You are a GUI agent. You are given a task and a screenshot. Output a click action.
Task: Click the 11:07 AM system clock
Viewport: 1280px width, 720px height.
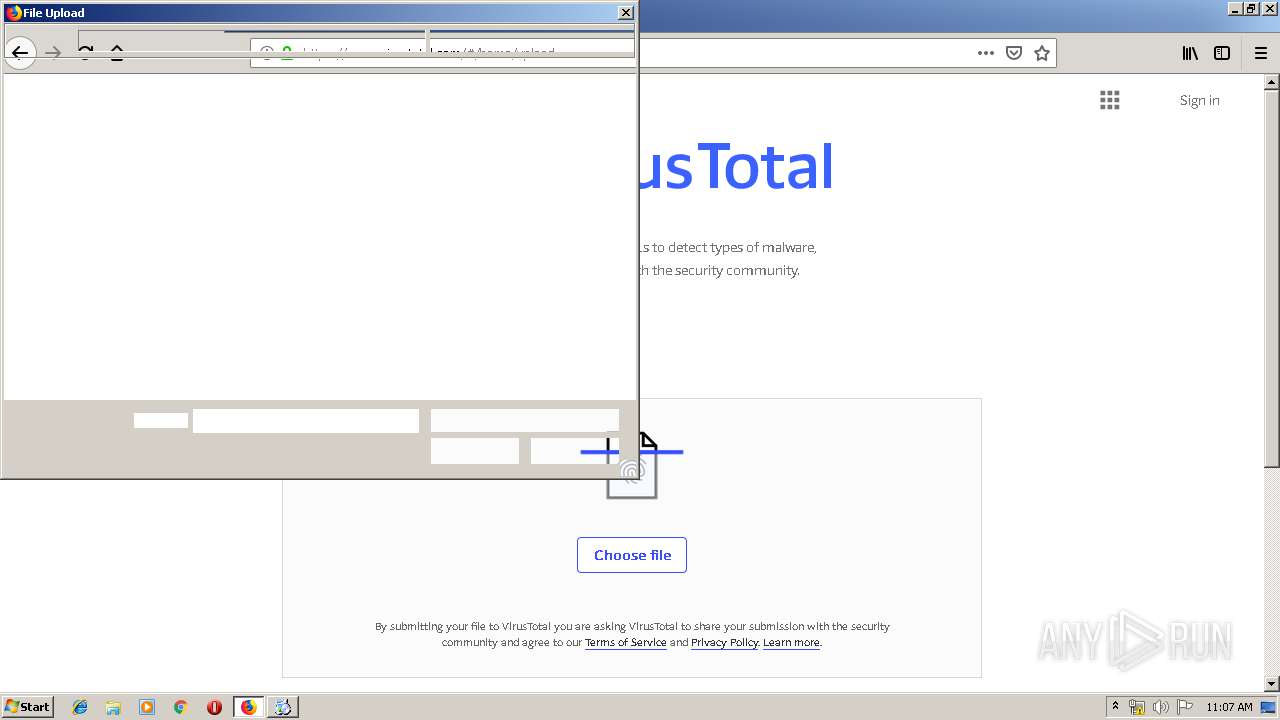click(x=1229, y=707)
